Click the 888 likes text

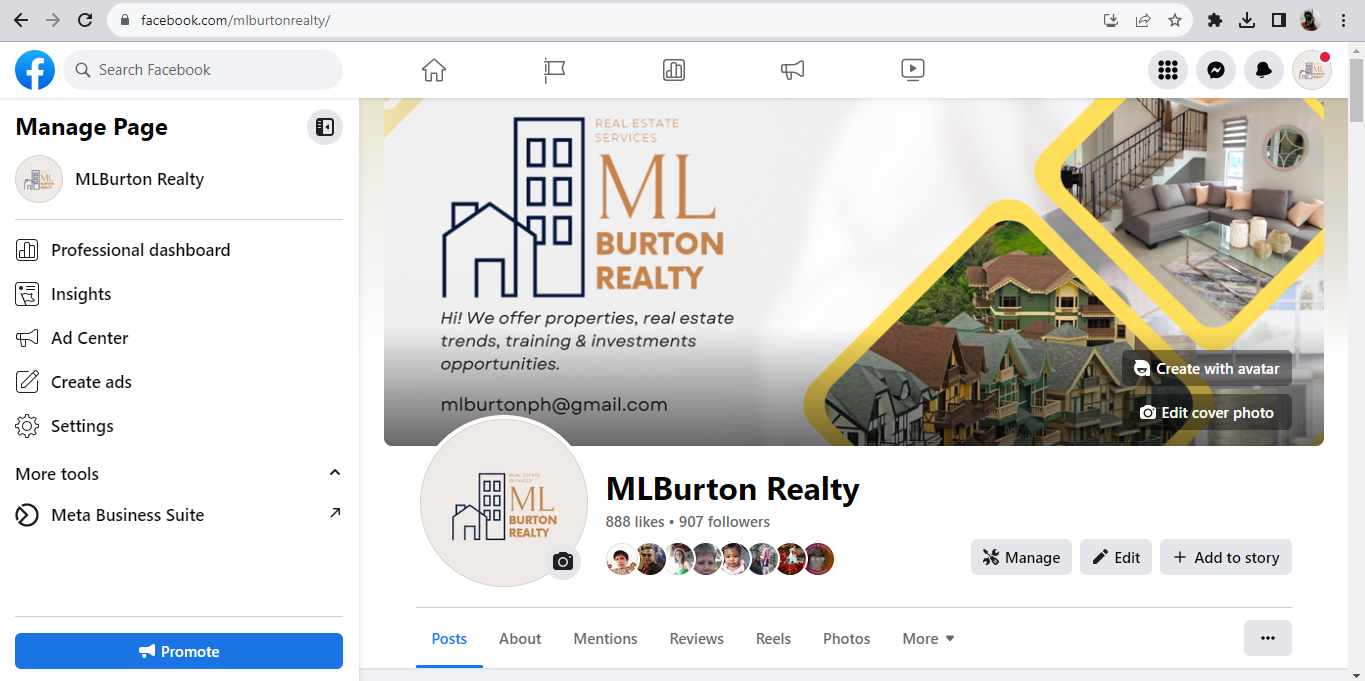pos(635,522)
